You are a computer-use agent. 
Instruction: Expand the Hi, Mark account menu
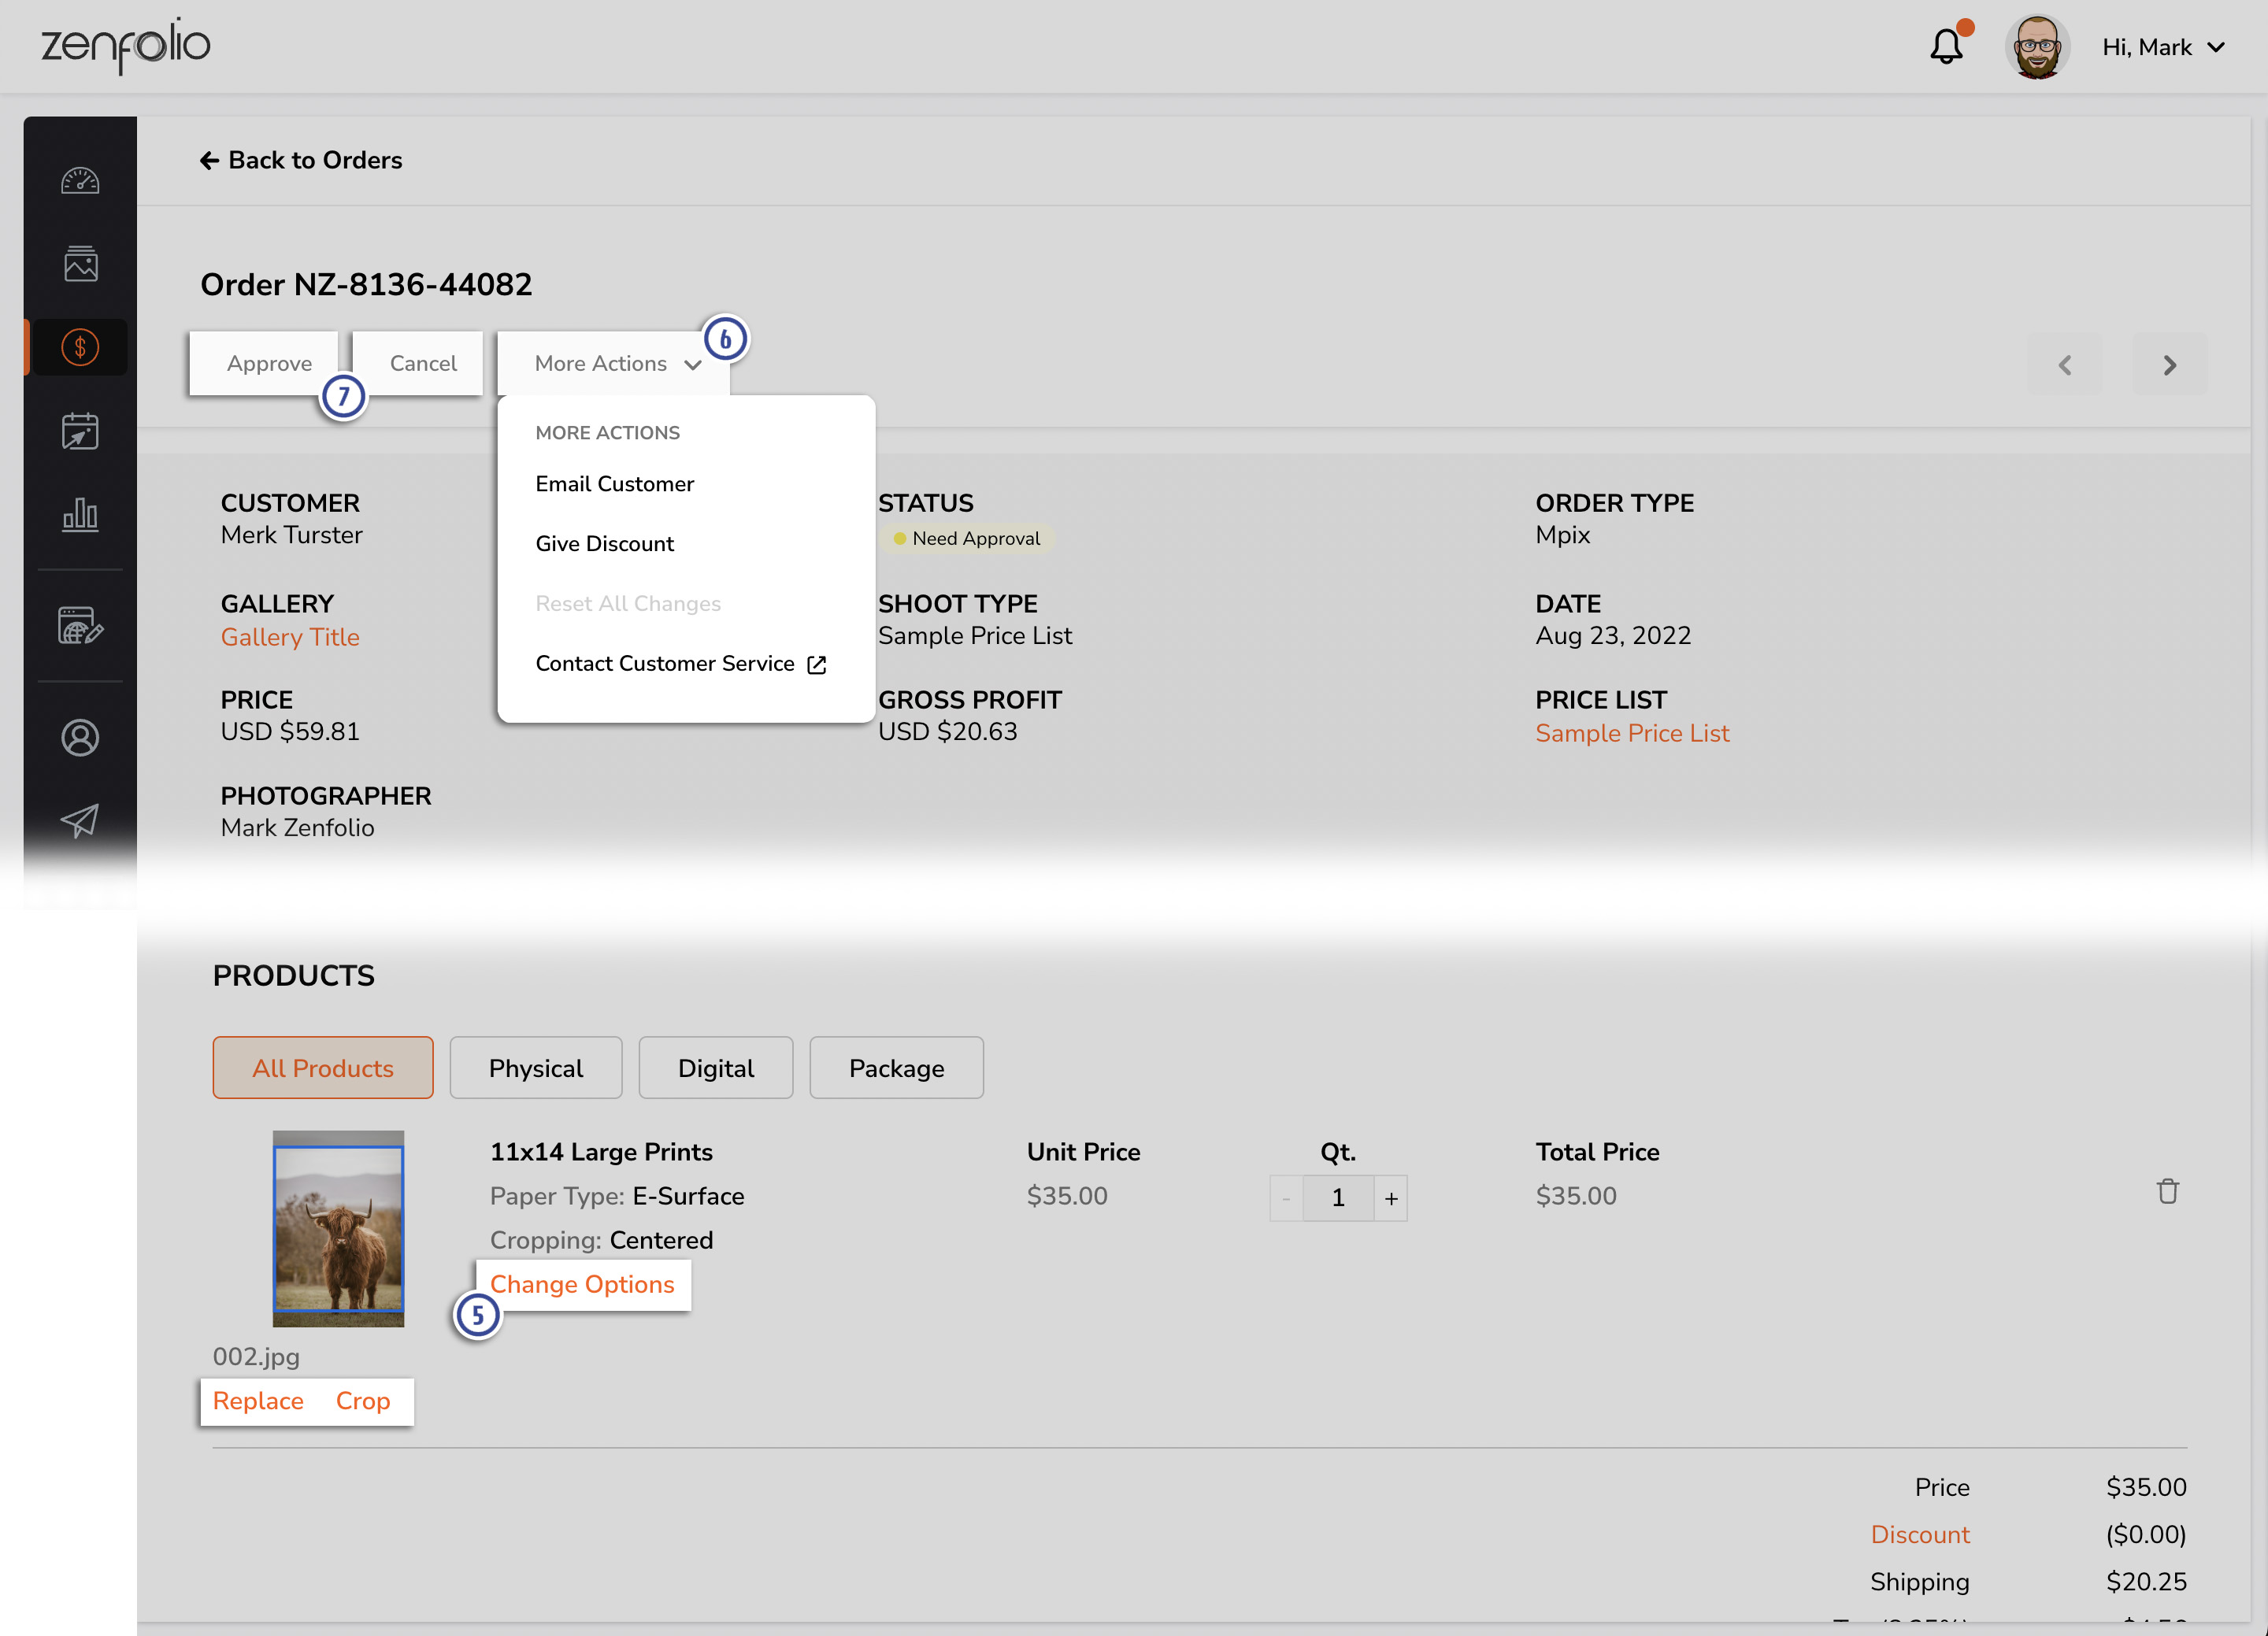2163,47
